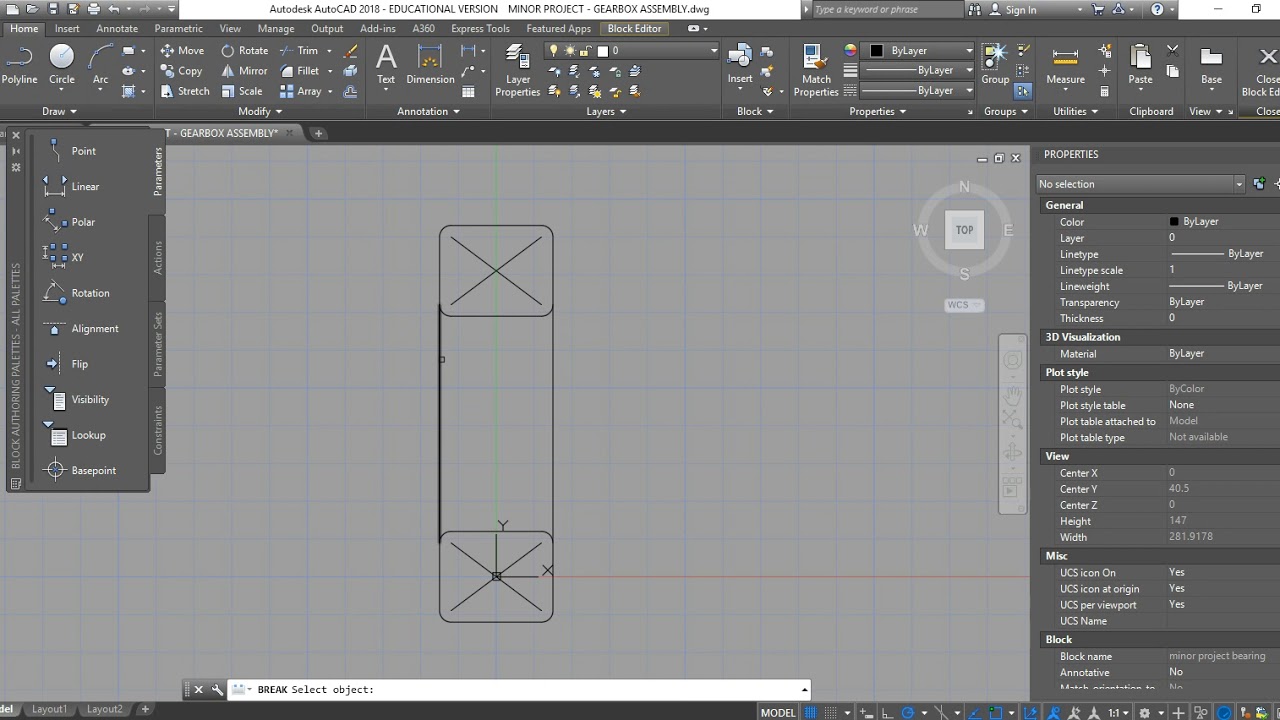Viewport: 1280px width, 720px height.
Task: Click the Rotate tool
Action: (x=245, y=50)
